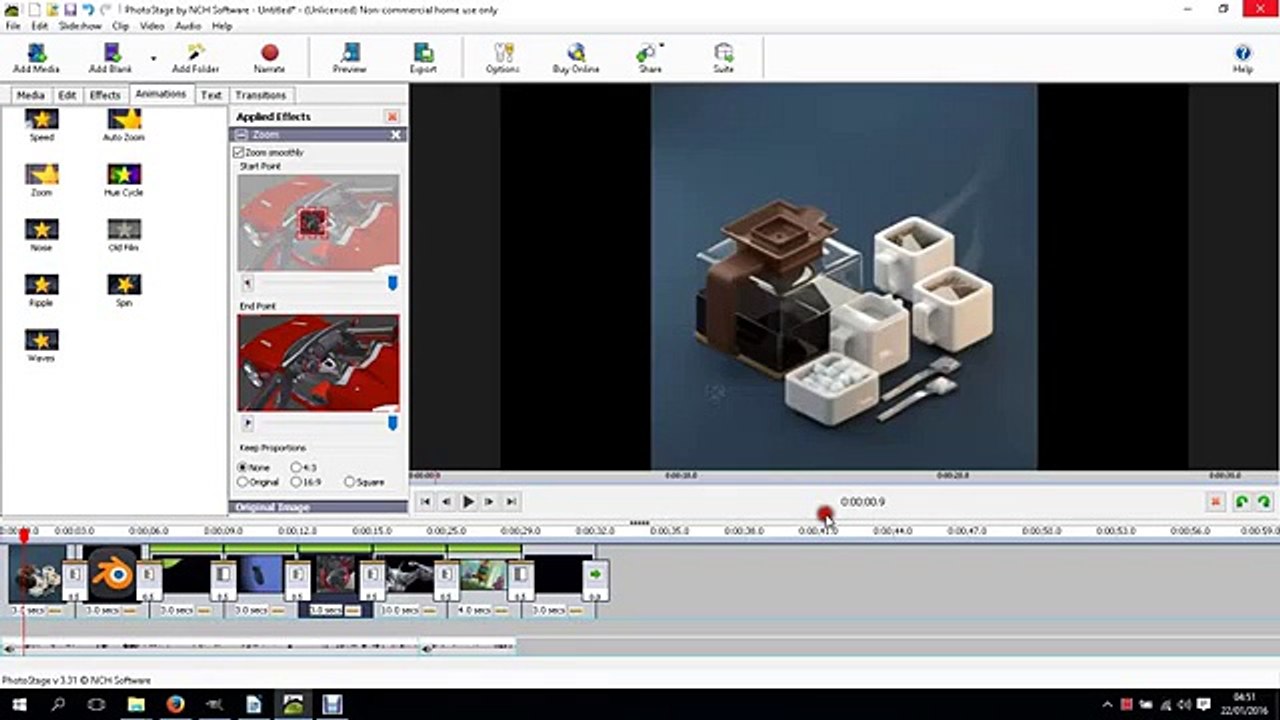This screenshot has width=1280, height=720.
Task: Click the Play button under preview
Action: 468,502
